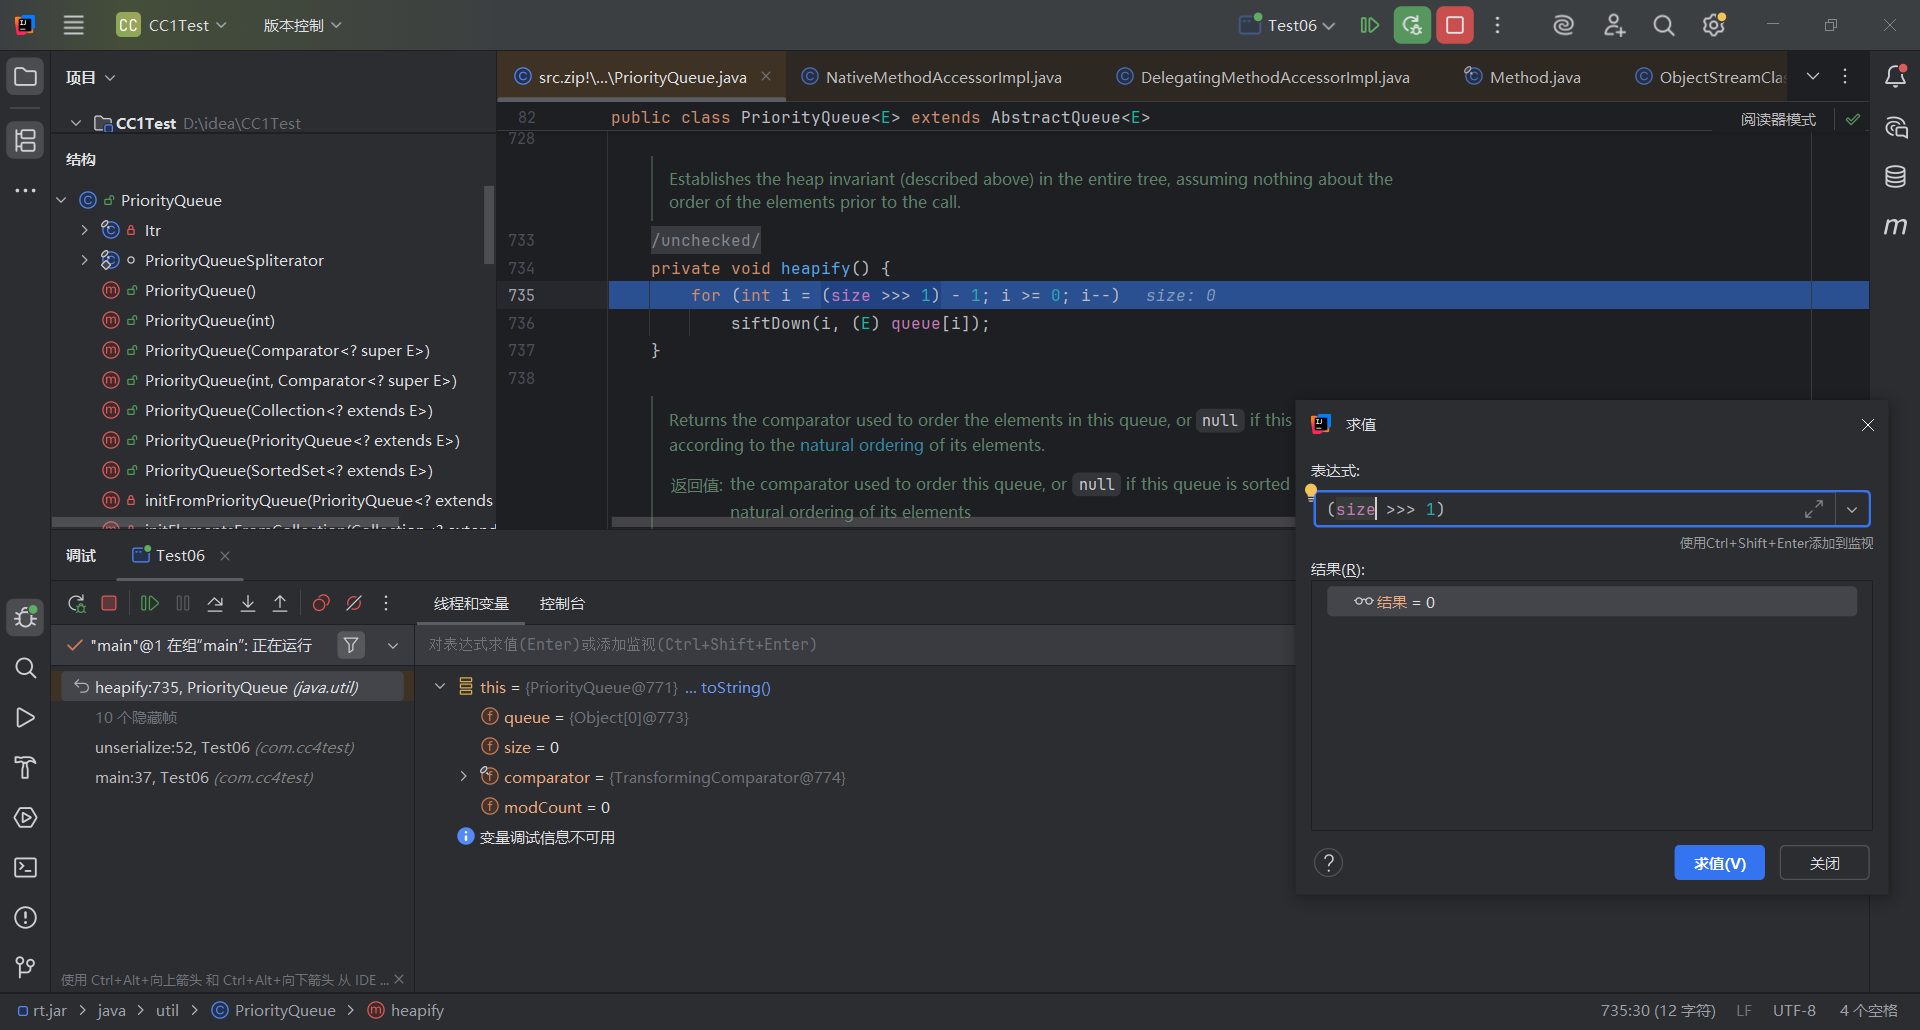Expand the expression field editor

tap(1814, 509)
